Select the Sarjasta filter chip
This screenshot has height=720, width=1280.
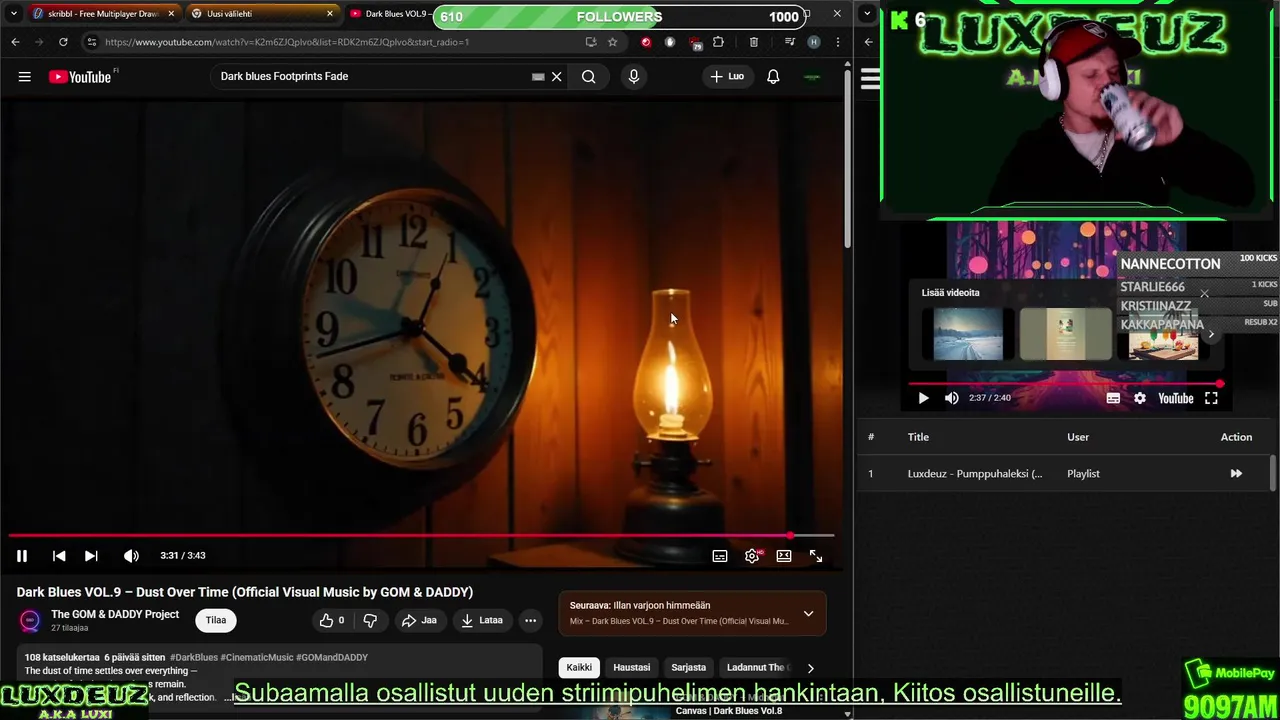[x=688, y=668]
